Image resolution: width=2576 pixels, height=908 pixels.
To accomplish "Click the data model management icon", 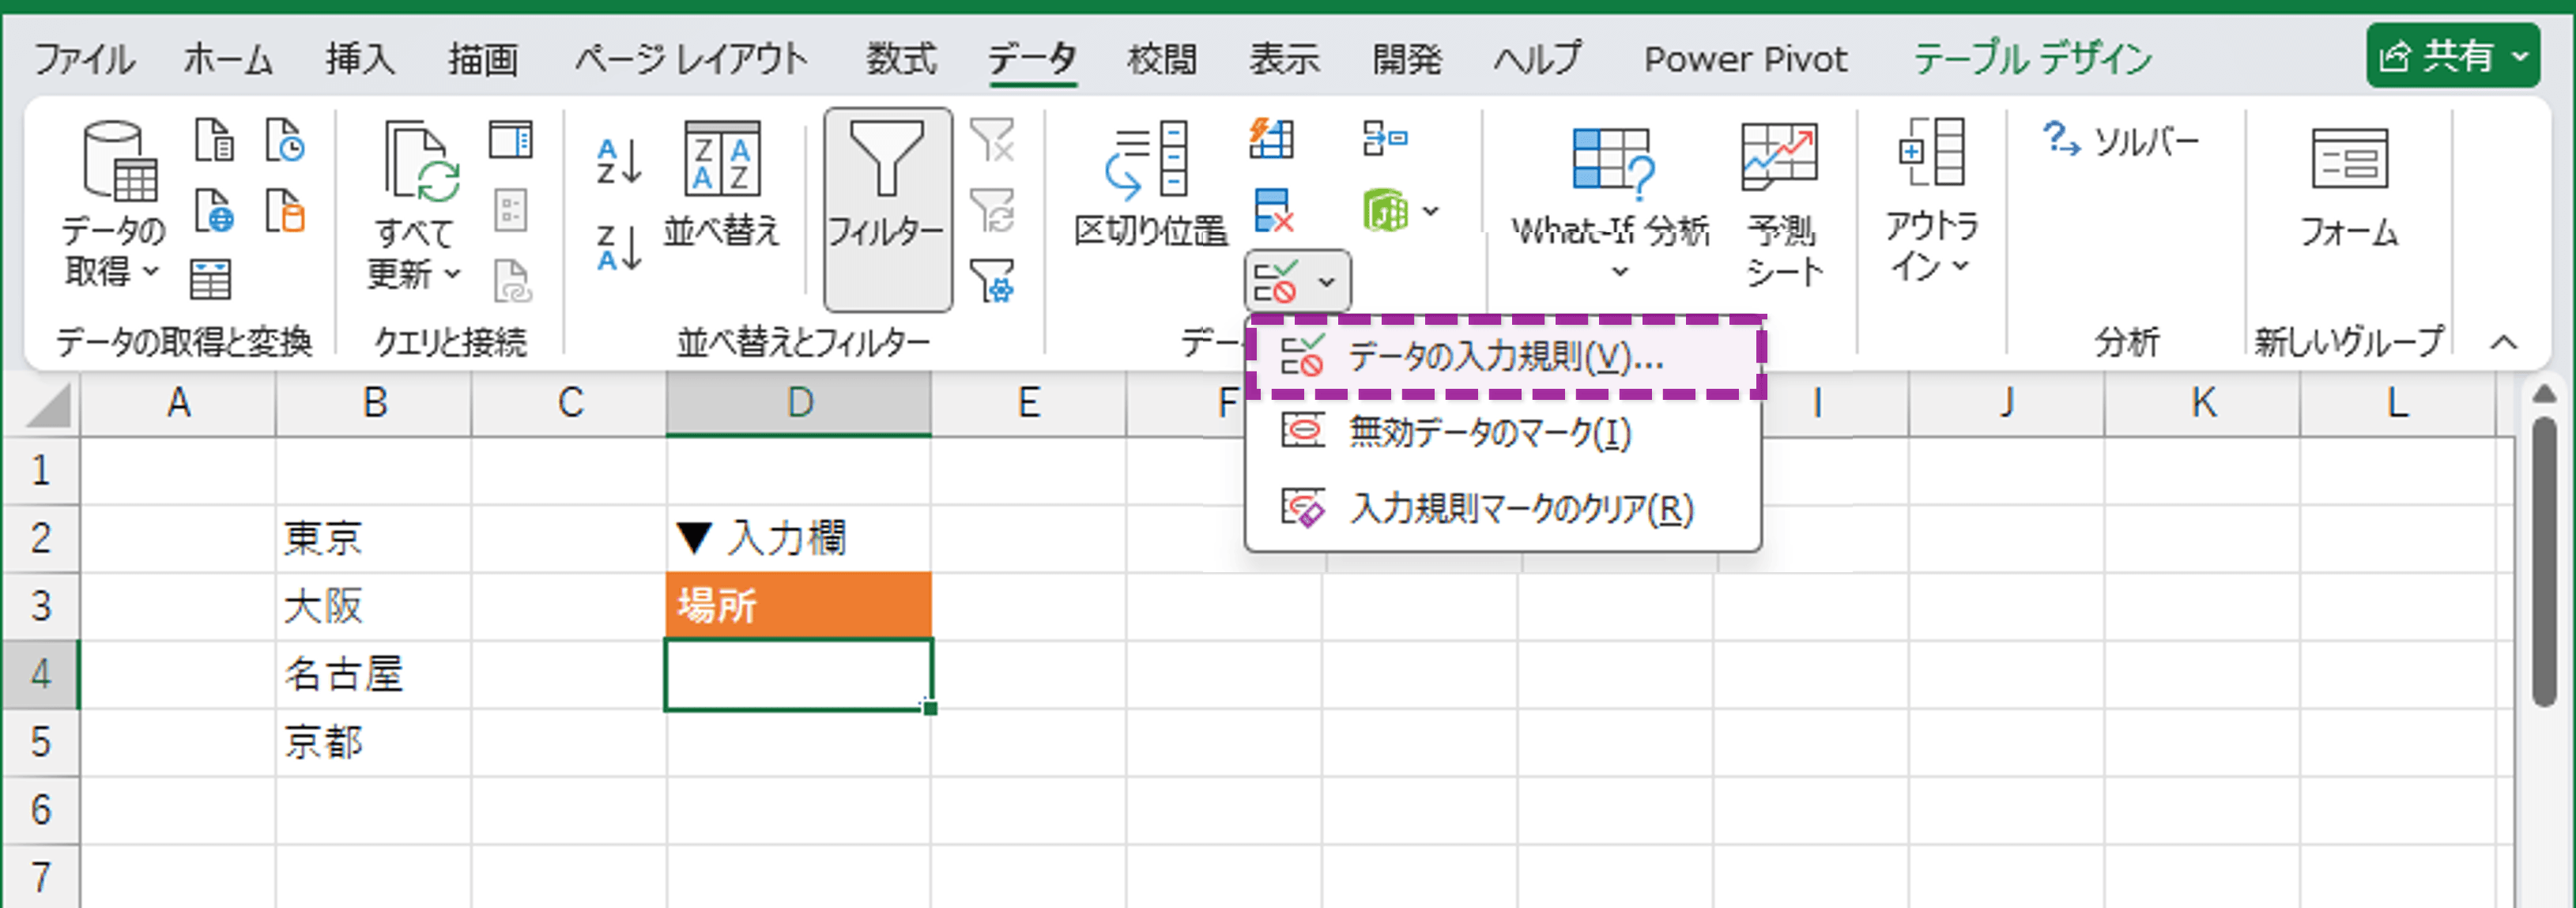I will [1385, 210].
